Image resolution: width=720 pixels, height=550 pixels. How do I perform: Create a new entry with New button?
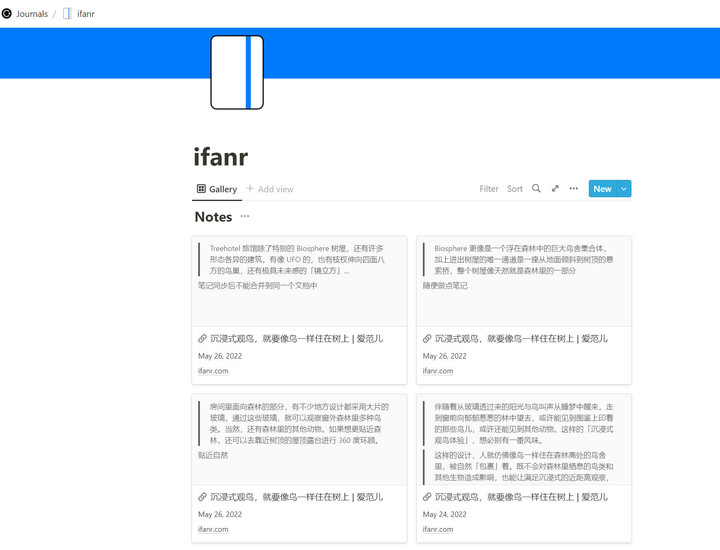pos(602,189)
